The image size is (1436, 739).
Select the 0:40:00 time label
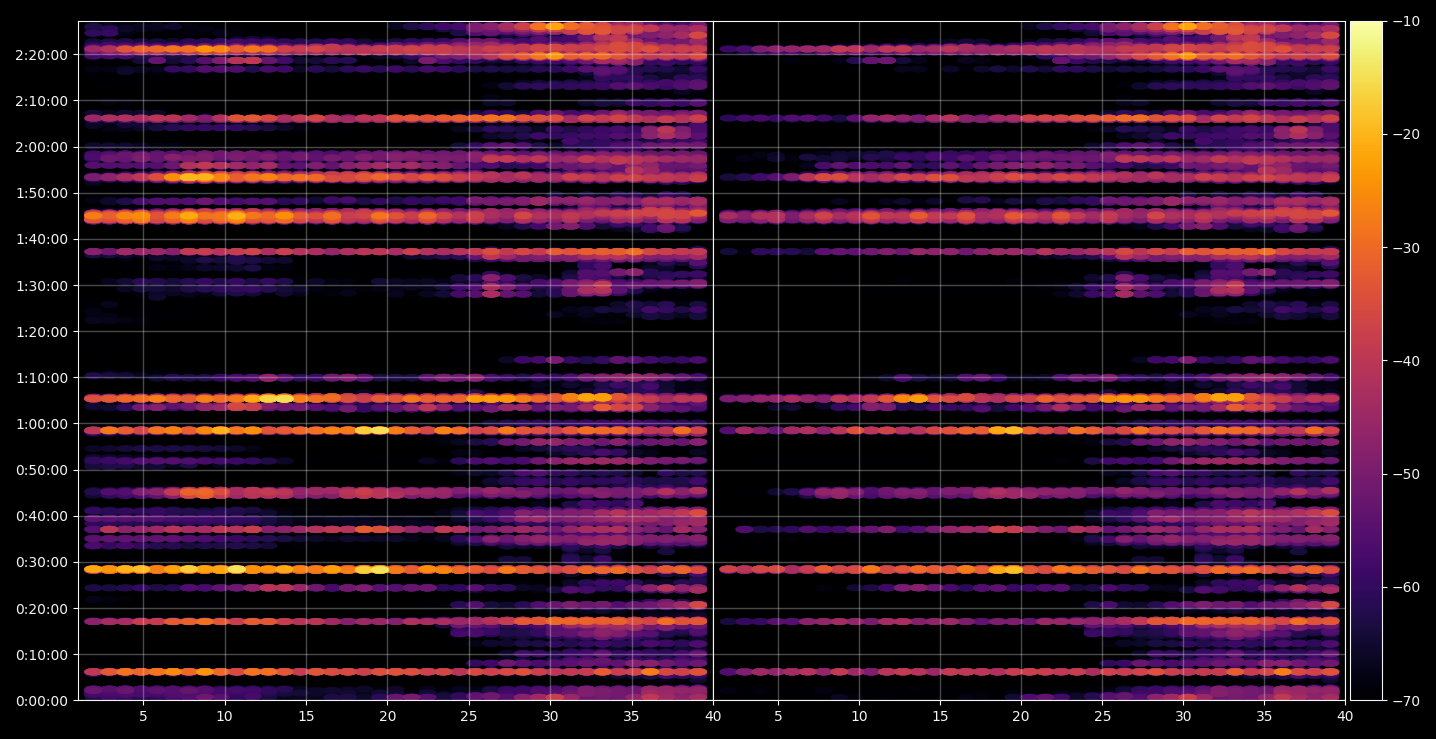(x=41, y=516)
